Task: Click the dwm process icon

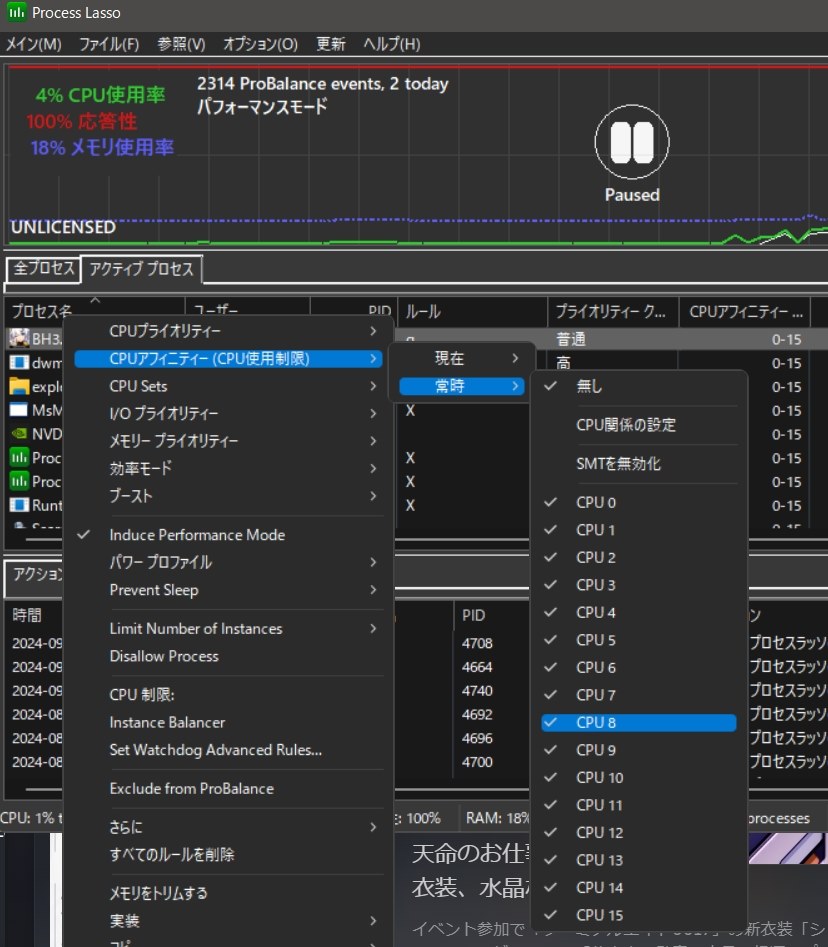Action: click(18, 363)
